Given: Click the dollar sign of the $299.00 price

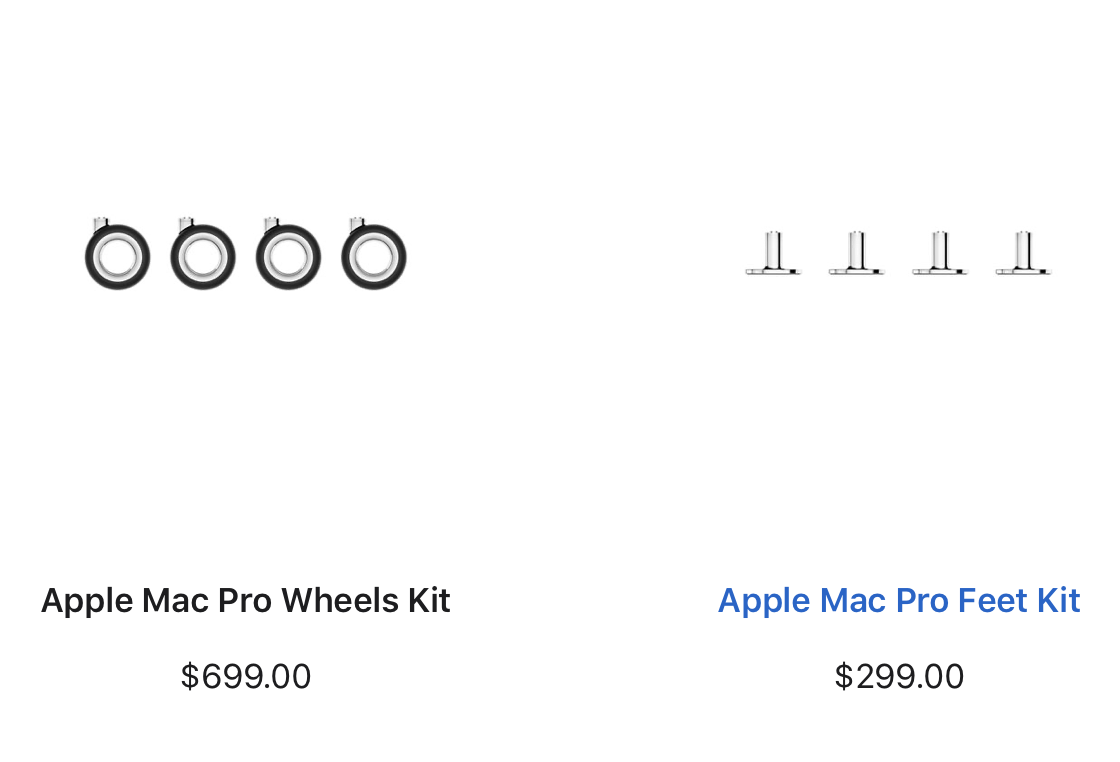Looking at the screenshot, I should tap(844, 677).
